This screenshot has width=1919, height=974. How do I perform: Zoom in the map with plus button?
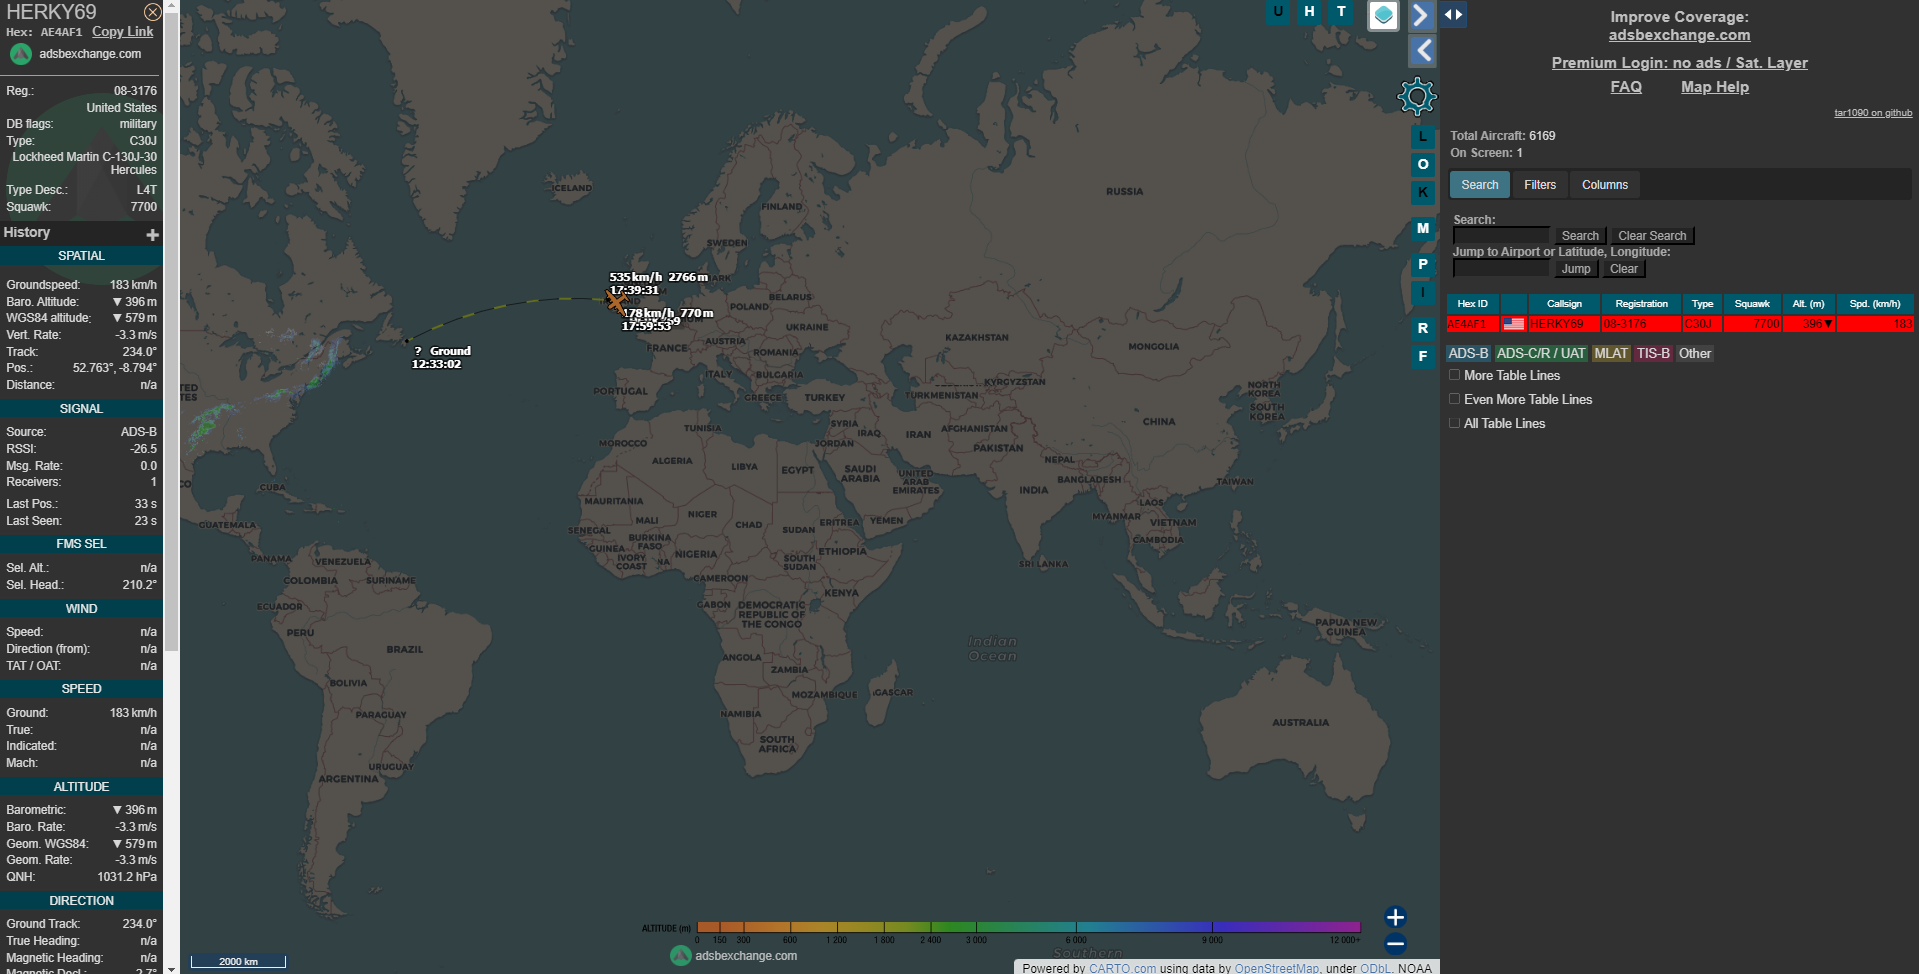[x=1395, y=917]
